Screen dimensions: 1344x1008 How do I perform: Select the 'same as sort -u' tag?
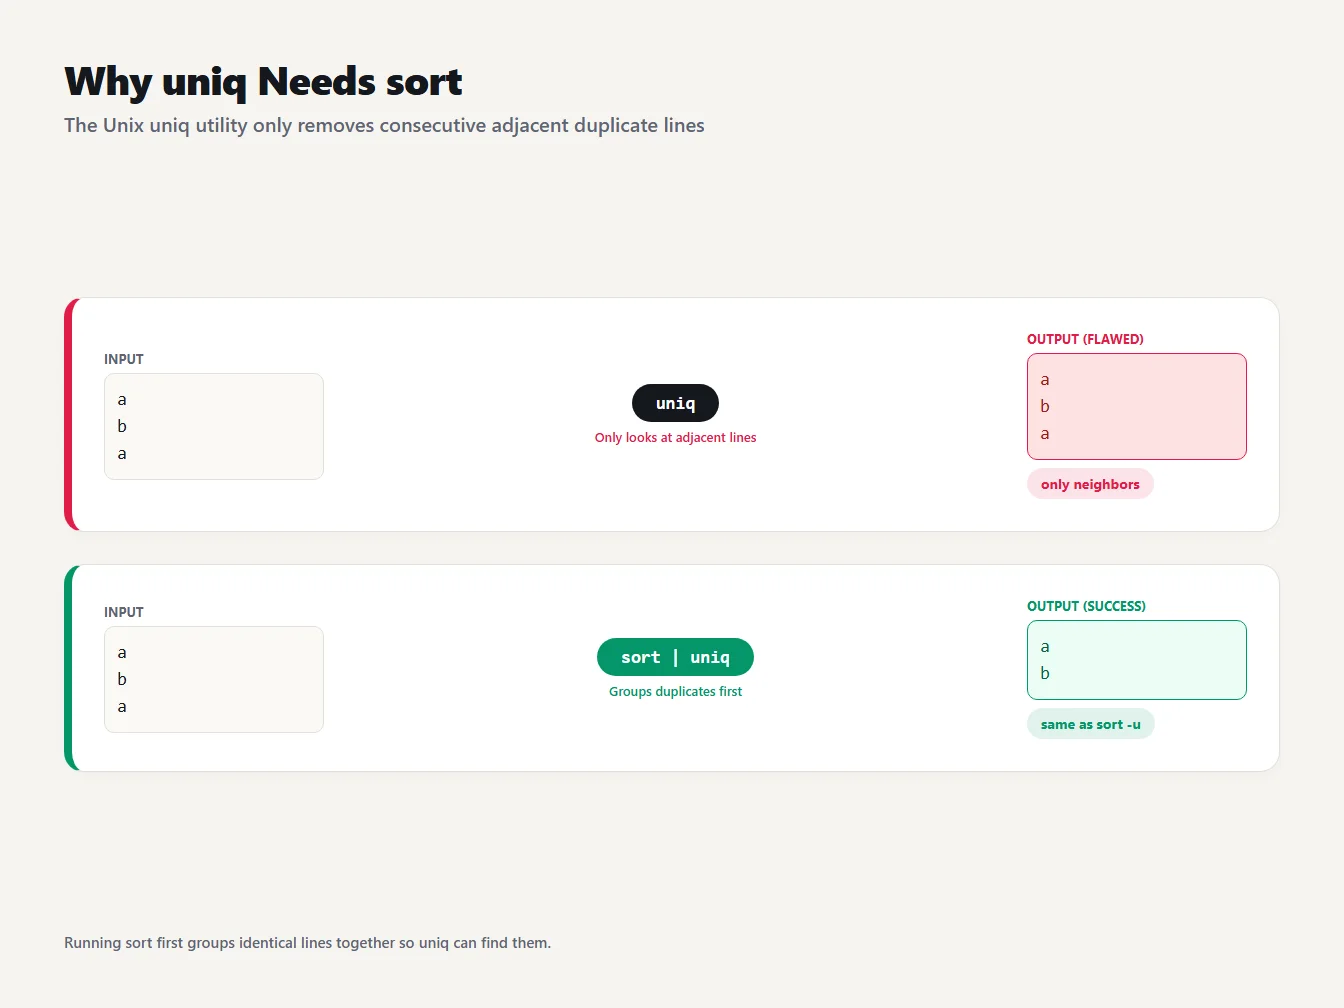1090,724
